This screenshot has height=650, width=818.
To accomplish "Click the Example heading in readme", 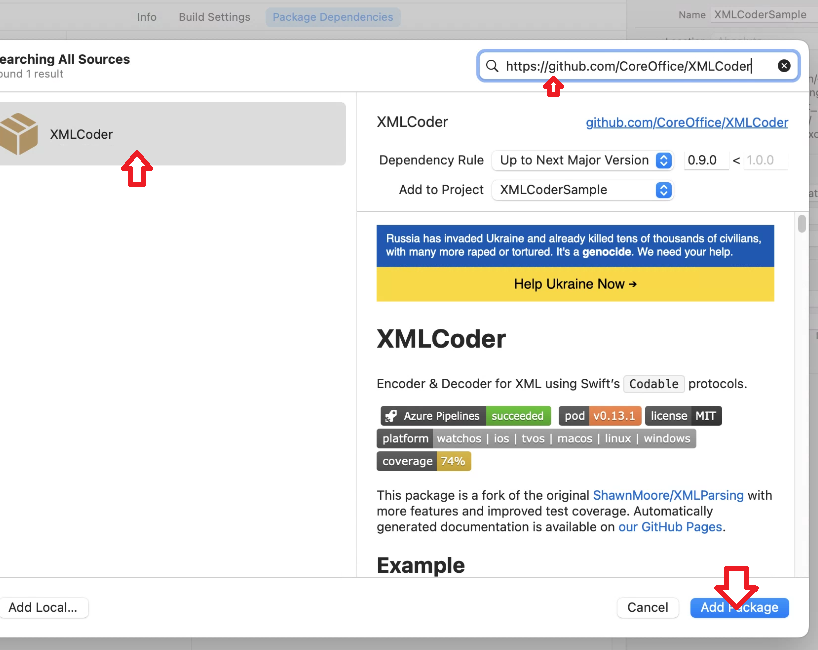I will (420, 565).
